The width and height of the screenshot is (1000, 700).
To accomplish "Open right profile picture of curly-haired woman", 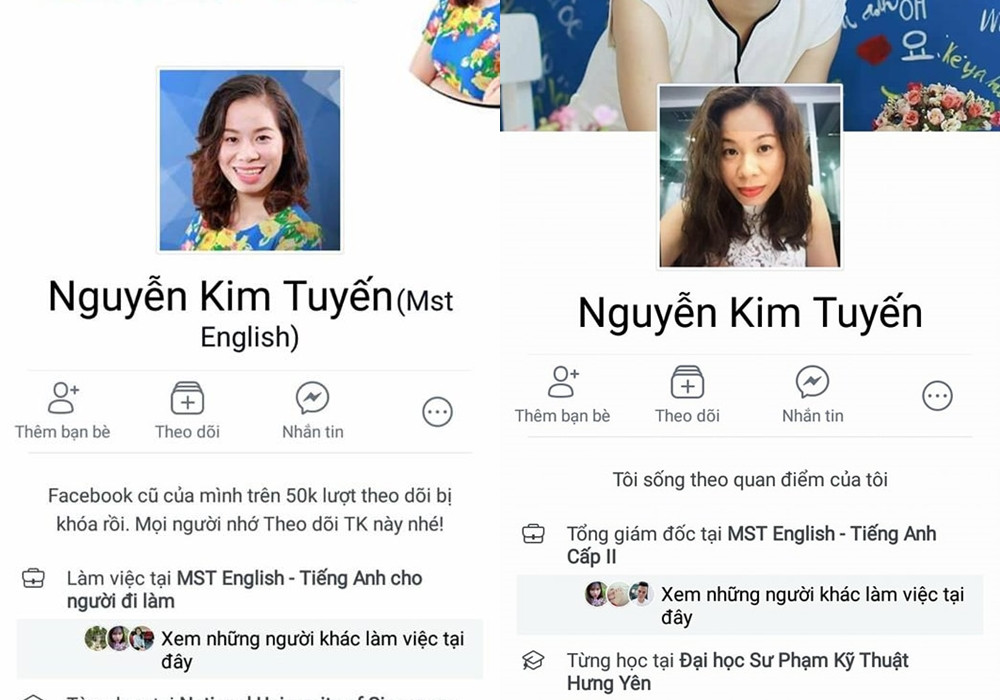I will (750, 176).
